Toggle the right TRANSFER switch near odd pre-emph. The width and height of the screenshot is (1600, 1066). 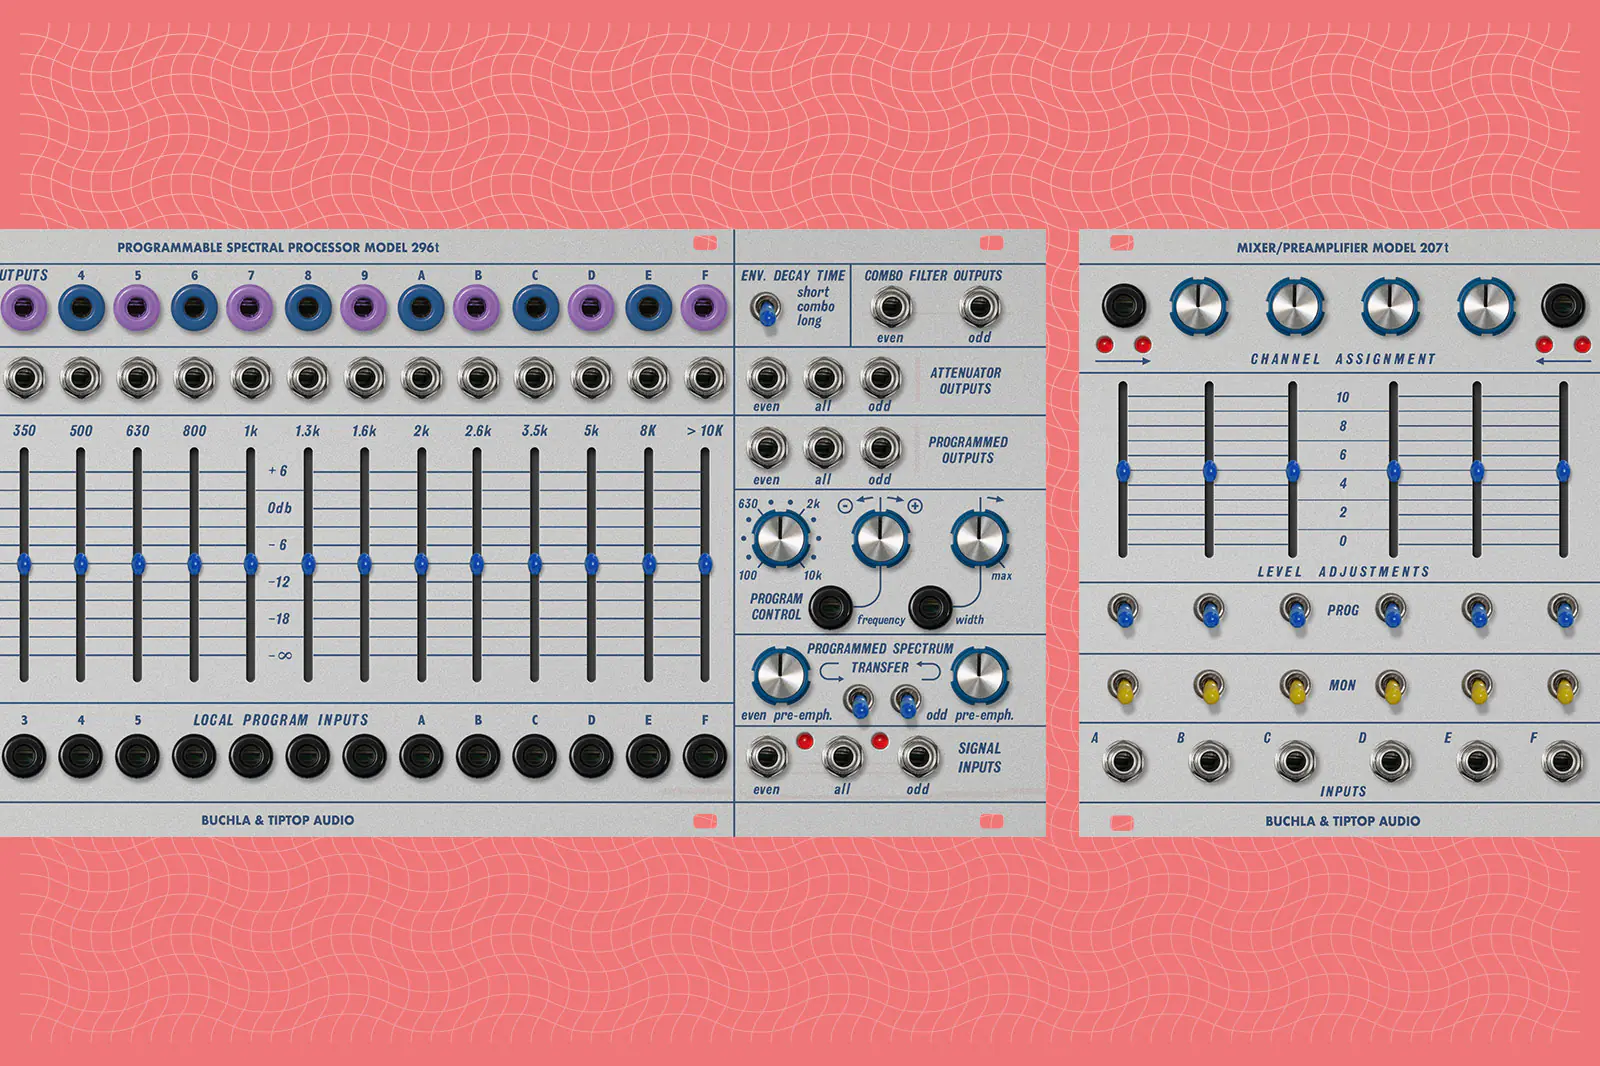click(905, 702)
